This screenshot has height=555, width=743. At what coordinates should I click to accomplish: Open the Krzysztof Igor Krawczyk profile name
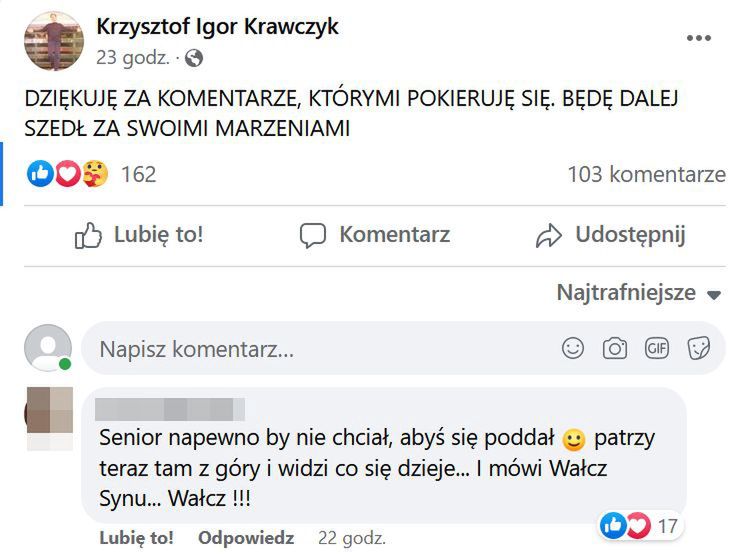[x=217, y=27]
